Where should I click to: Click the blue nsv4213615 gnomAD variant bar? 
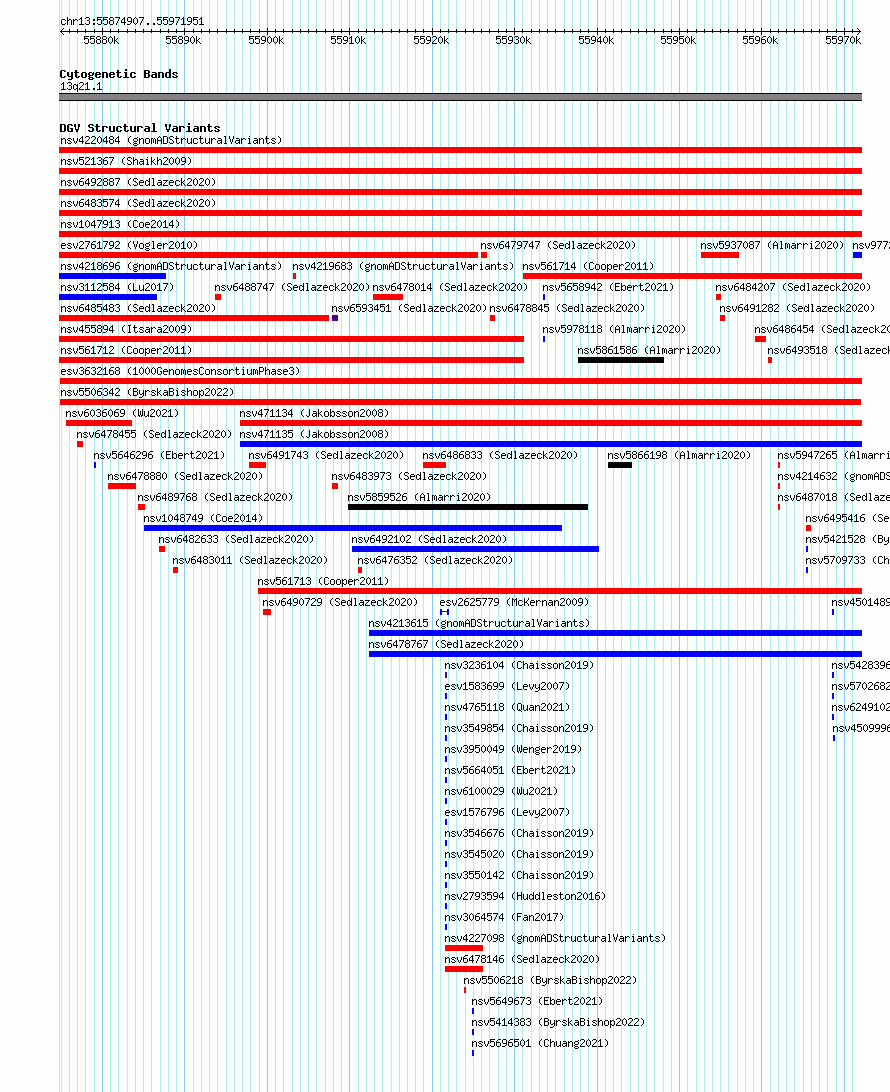click(x=615, y=633)
